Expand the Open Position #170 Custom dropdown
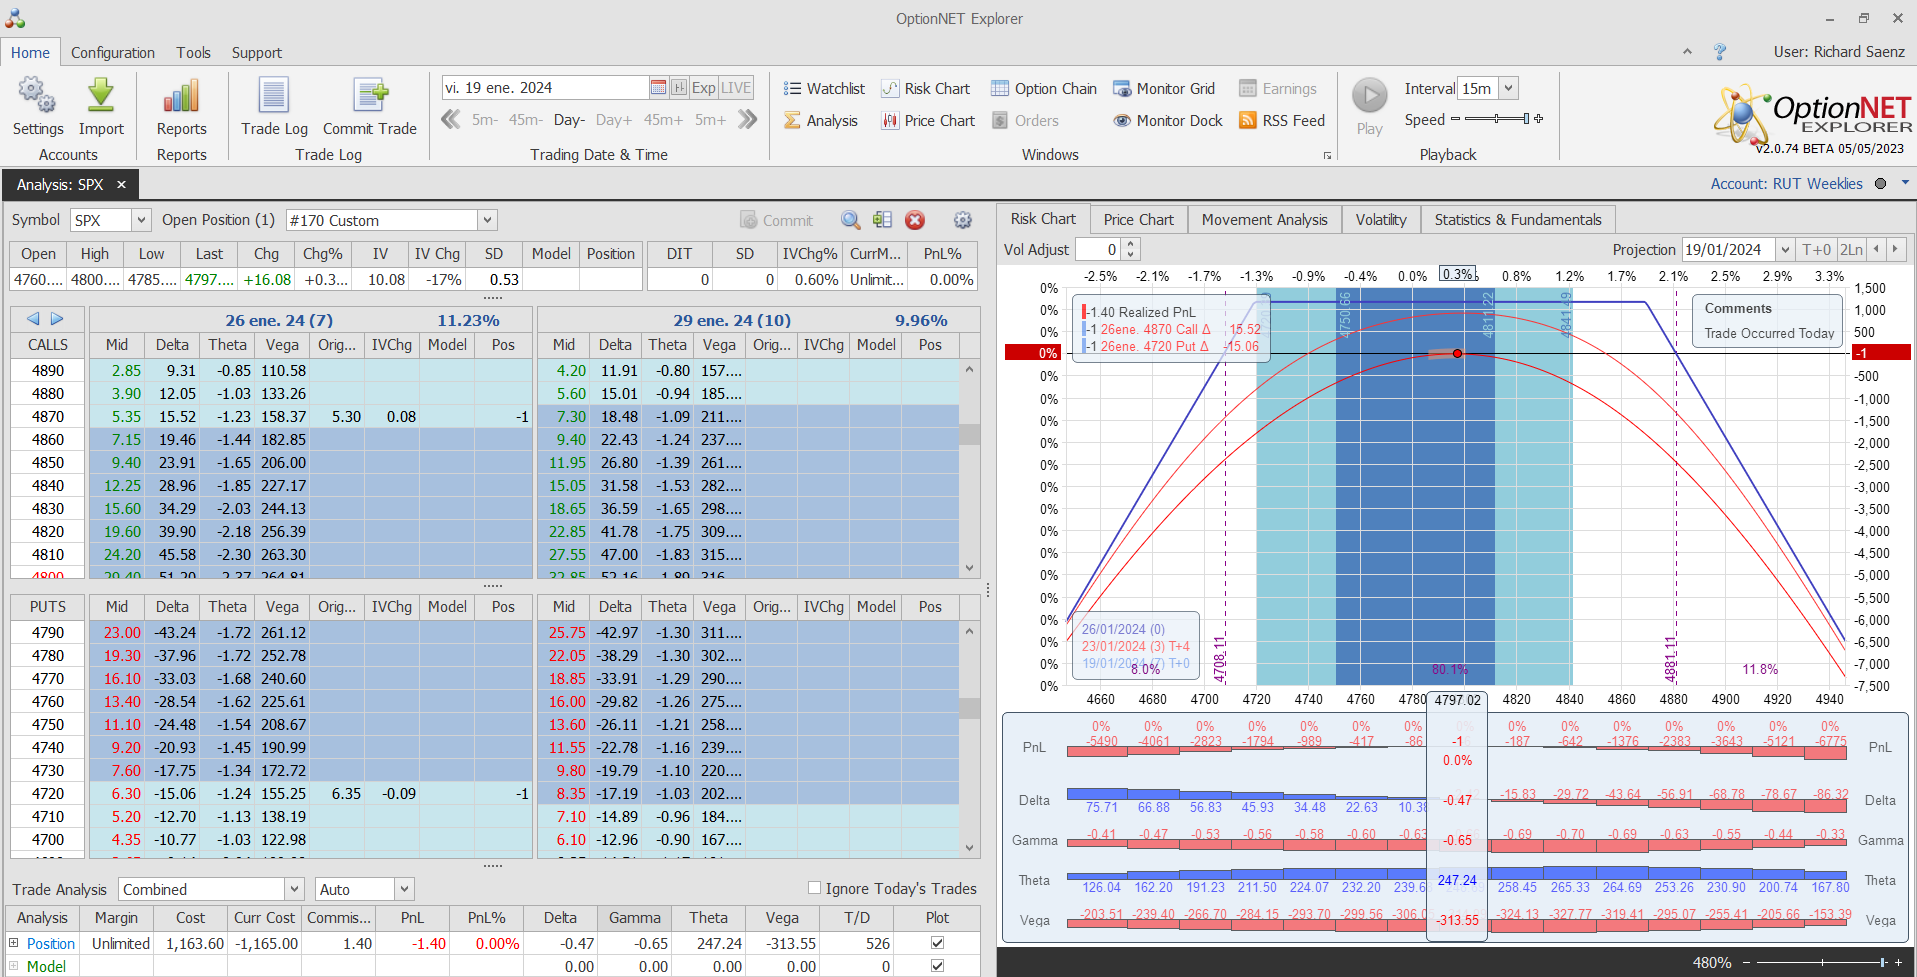The image size is (1917, 977). point(487,220)
